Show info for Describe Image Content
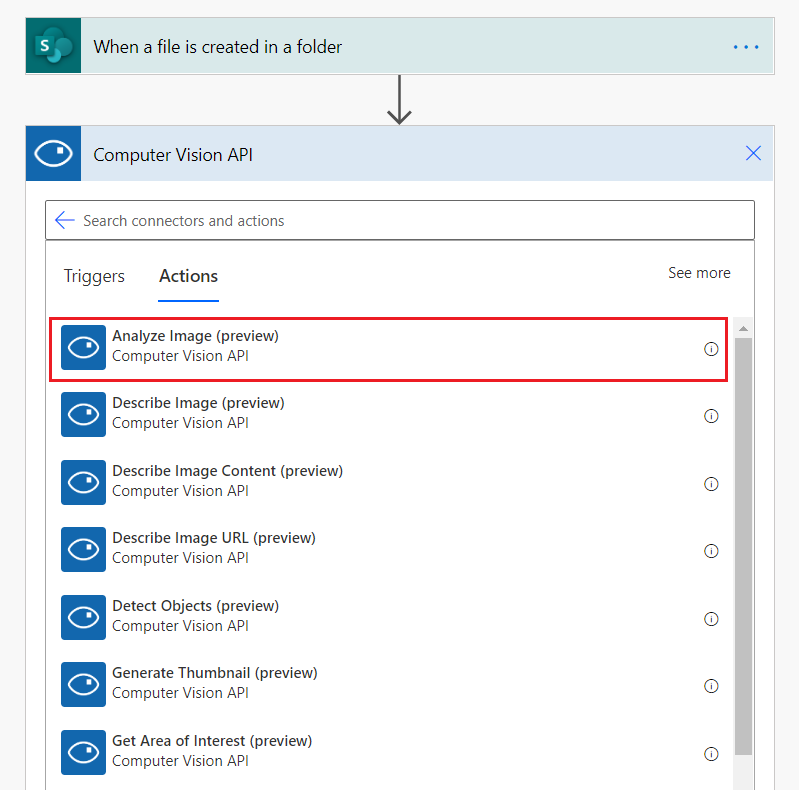 pyautogui.click(x=711, y=484)
